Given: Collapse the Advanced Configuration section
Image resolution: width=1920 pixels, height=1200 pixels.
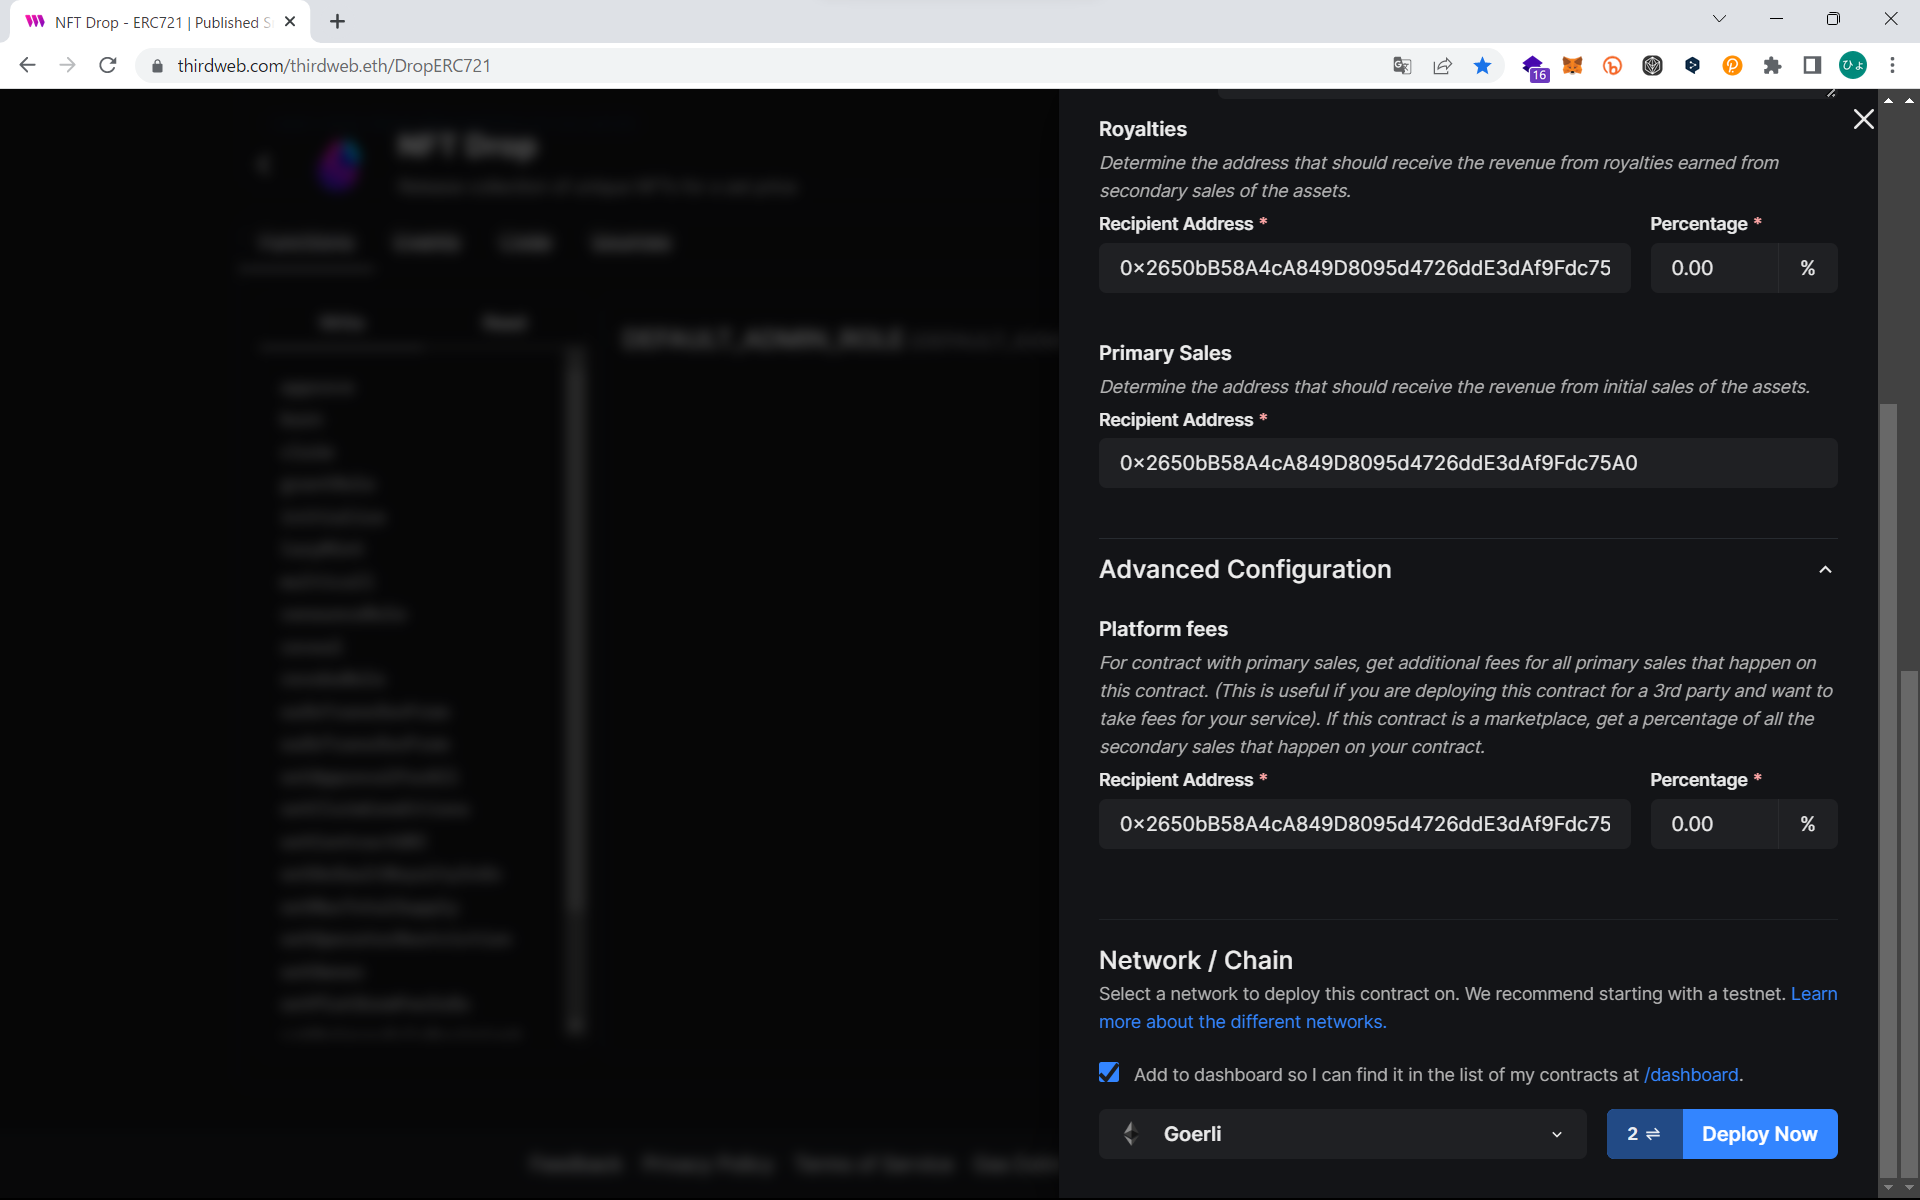Looking at the screenshot, I should click(x=1825, y=569).
